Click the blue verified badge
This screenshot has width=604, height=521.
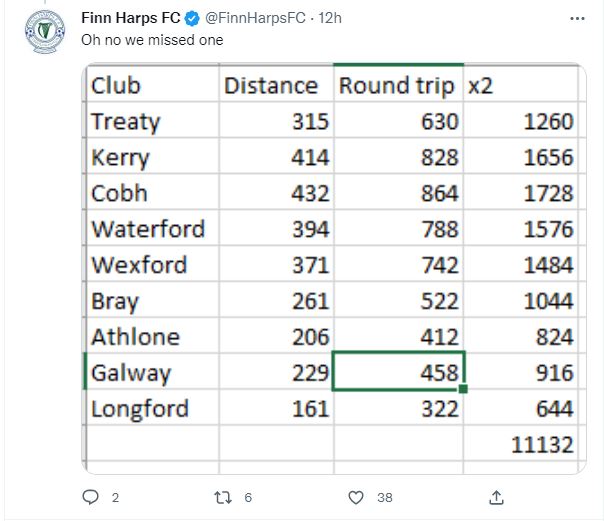192,18
